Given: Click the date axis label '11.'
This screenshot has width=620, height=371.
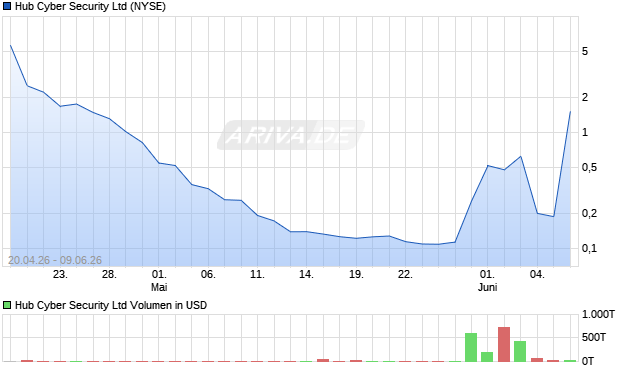Looking at the screenshot, I should click(257, 274).
